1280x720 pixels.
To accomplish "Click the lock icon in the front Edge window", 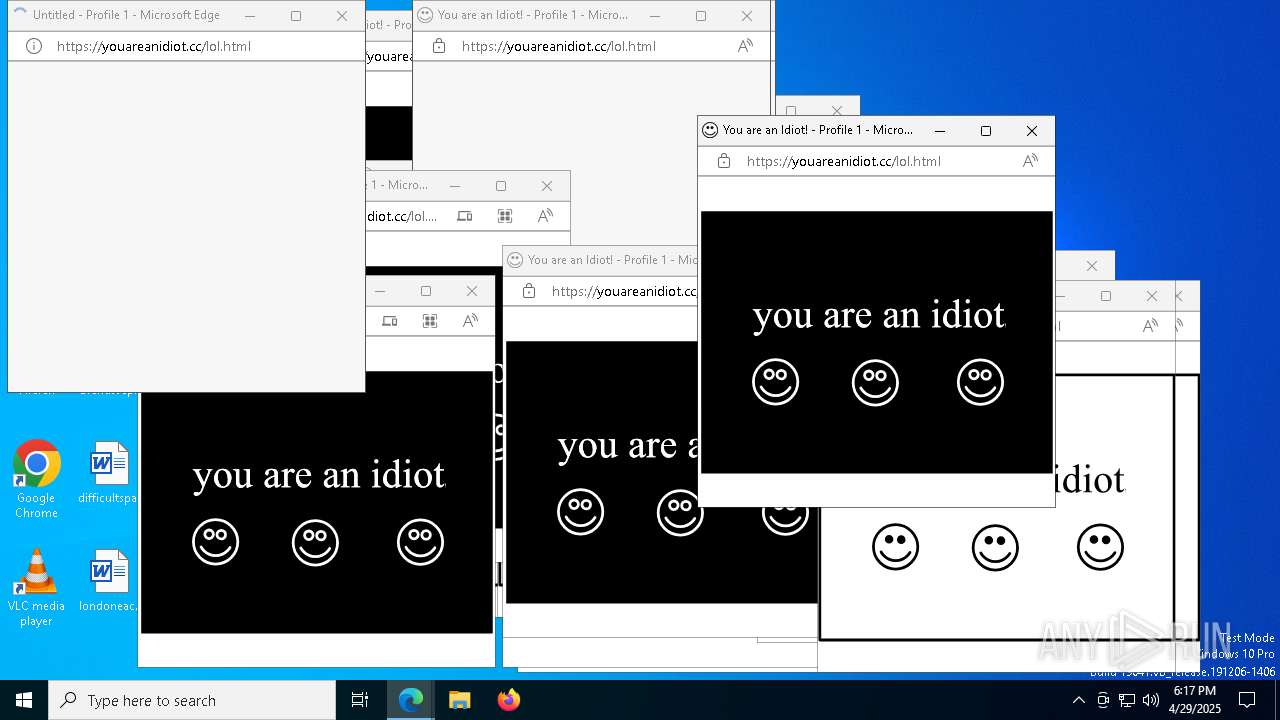I will pyautogui.click(x=724, y=161).
